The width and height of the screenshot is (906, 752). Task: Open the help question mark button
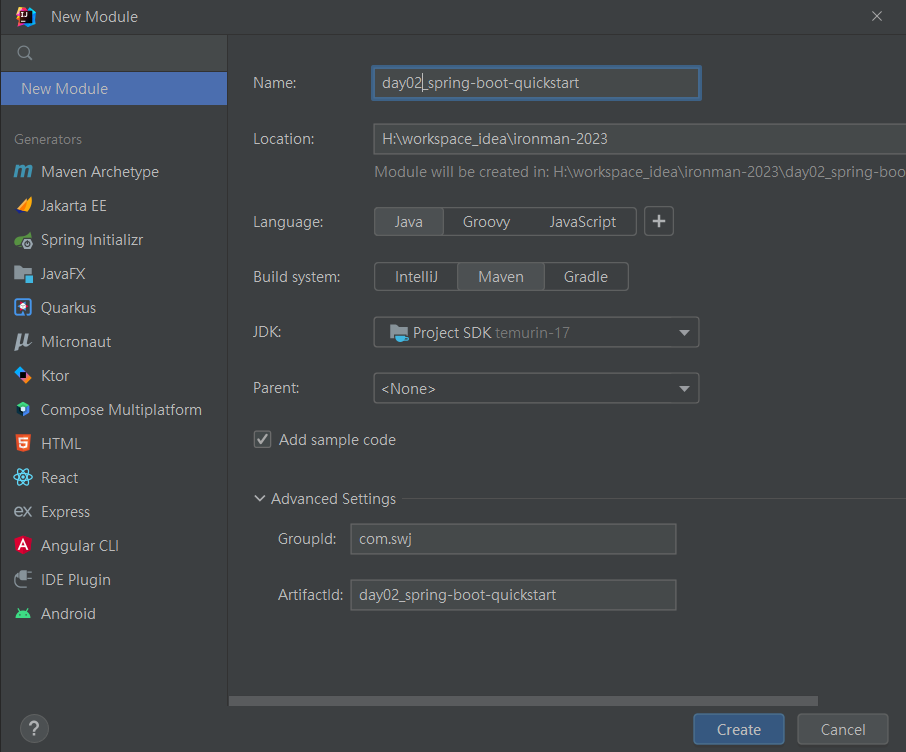[x=34, y=728]
